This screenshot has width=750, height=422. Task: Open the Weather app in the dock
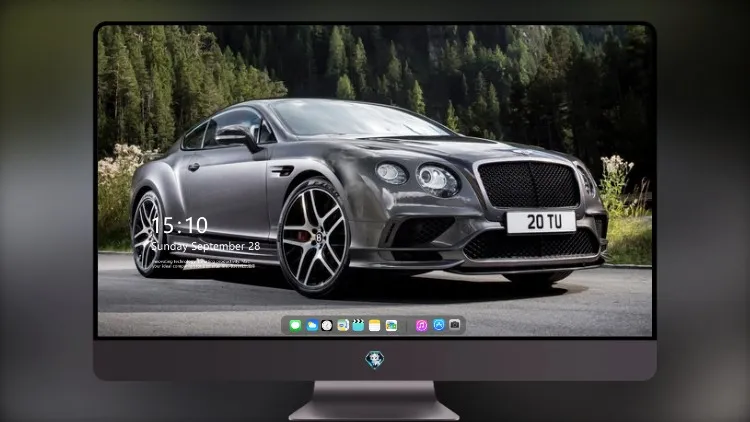[311, 326]
